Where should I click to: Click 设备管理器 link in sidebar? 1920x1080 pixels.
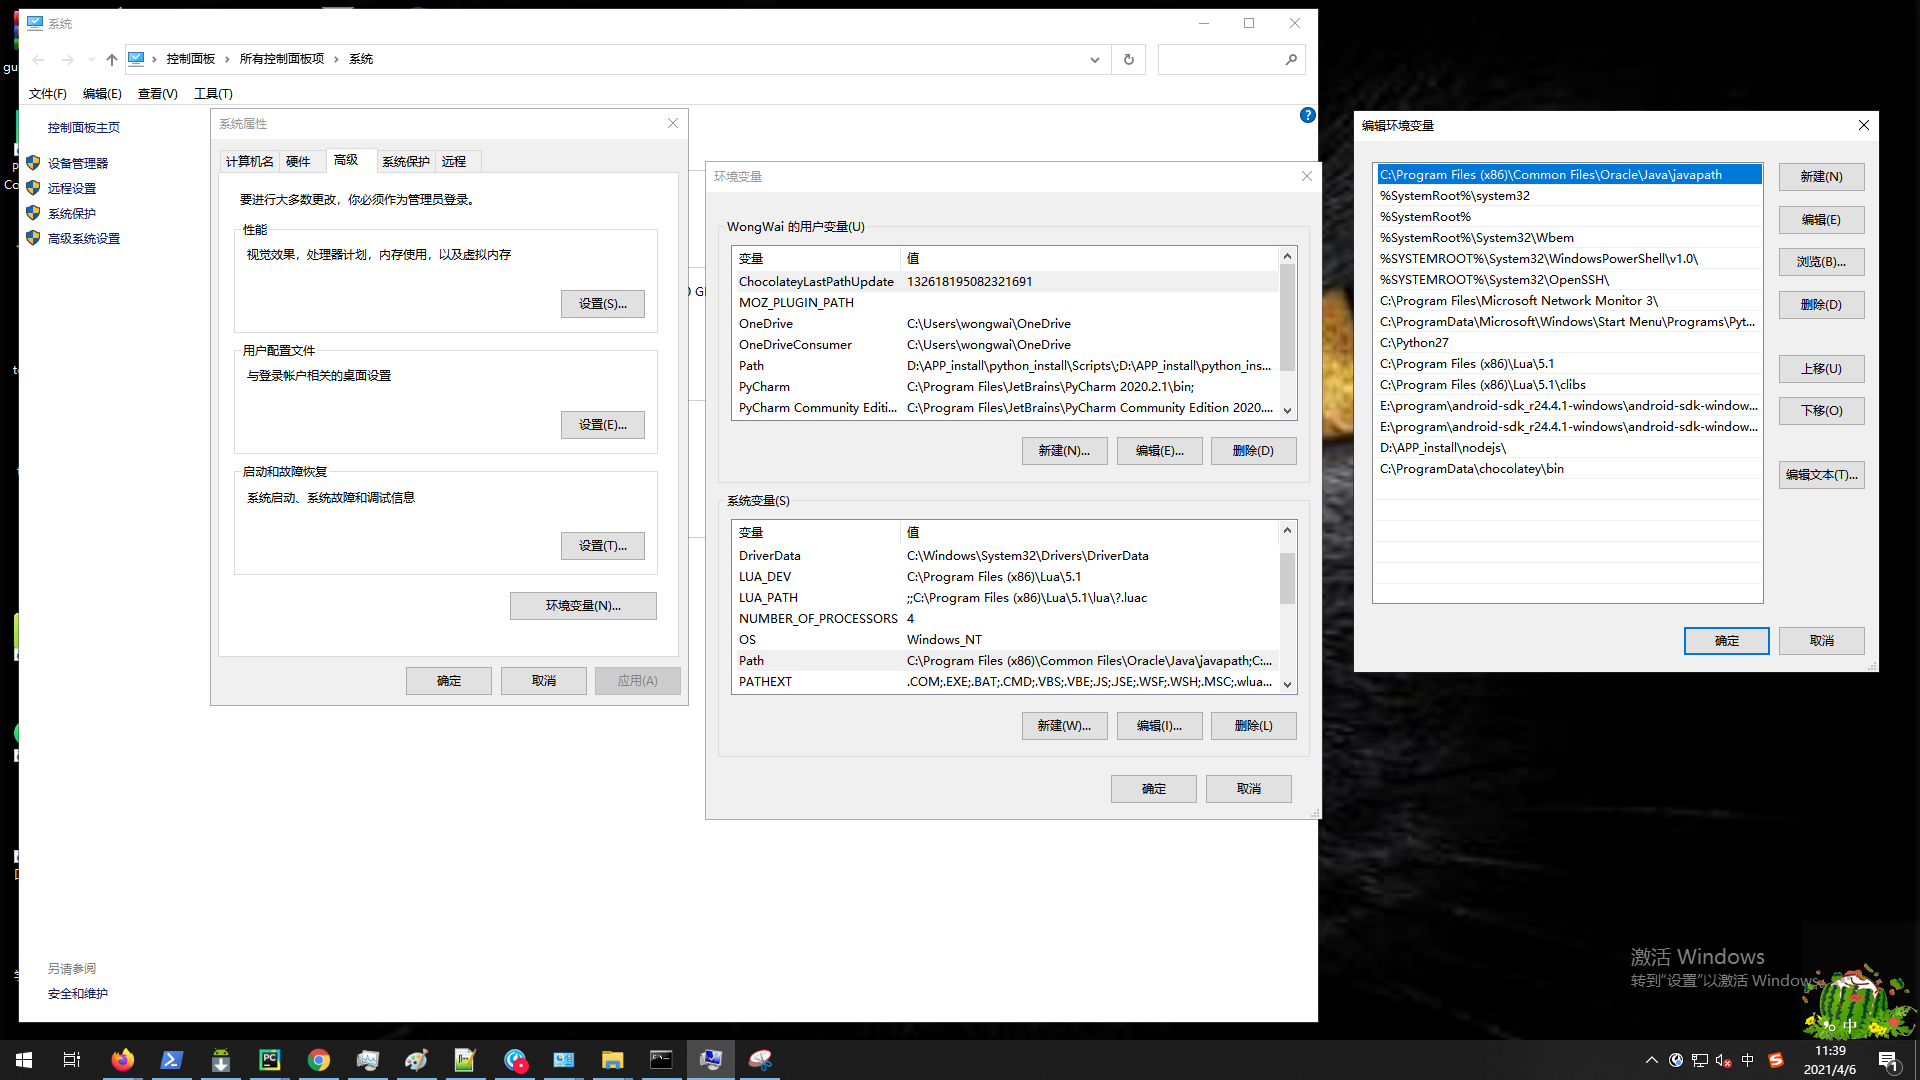[x=78, y=163]
